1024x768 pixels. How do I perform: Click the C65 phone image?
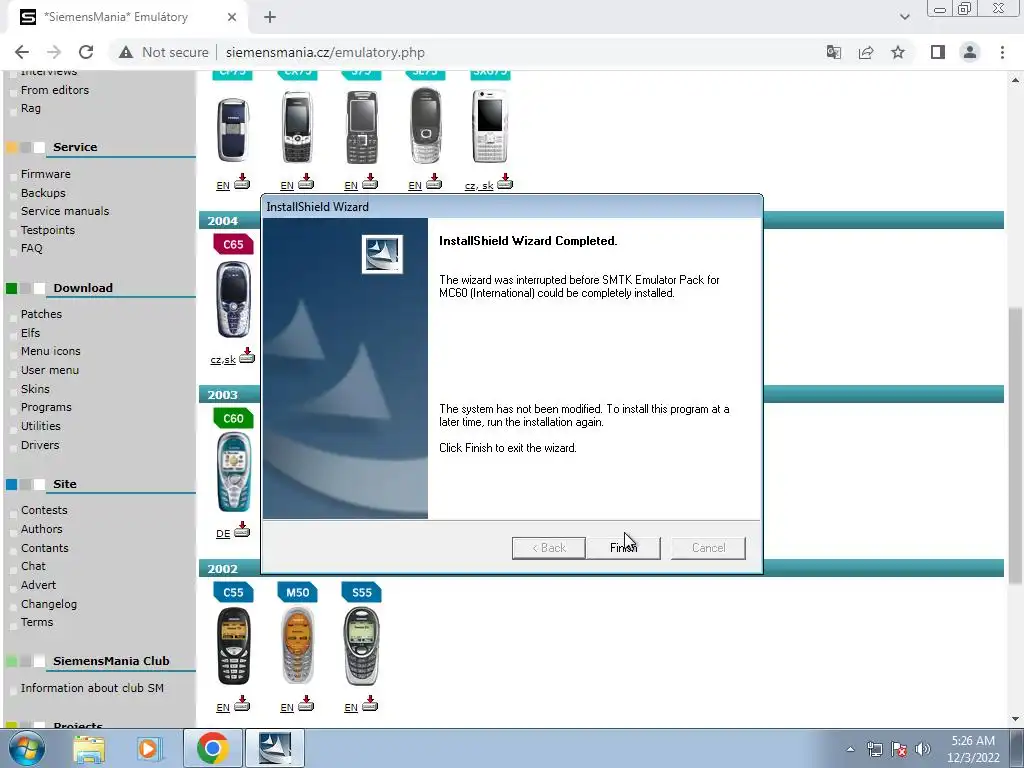[233, 299]
